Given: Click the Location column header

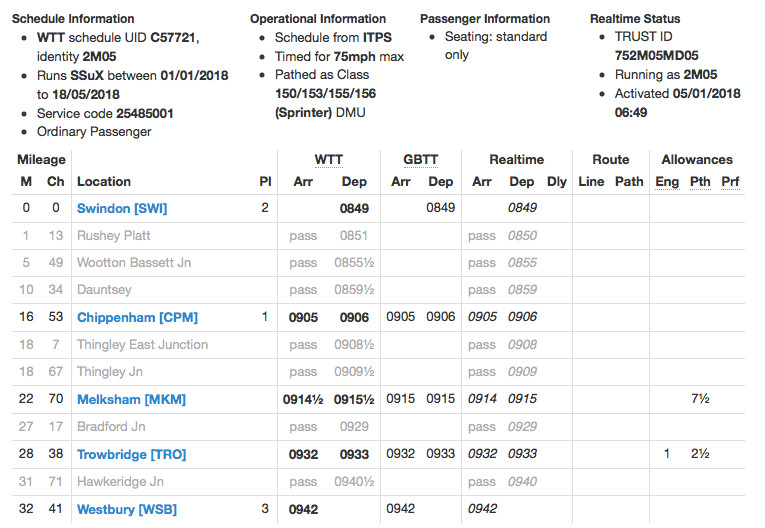Looking at the screenshot, I should [x=104, y=181].
